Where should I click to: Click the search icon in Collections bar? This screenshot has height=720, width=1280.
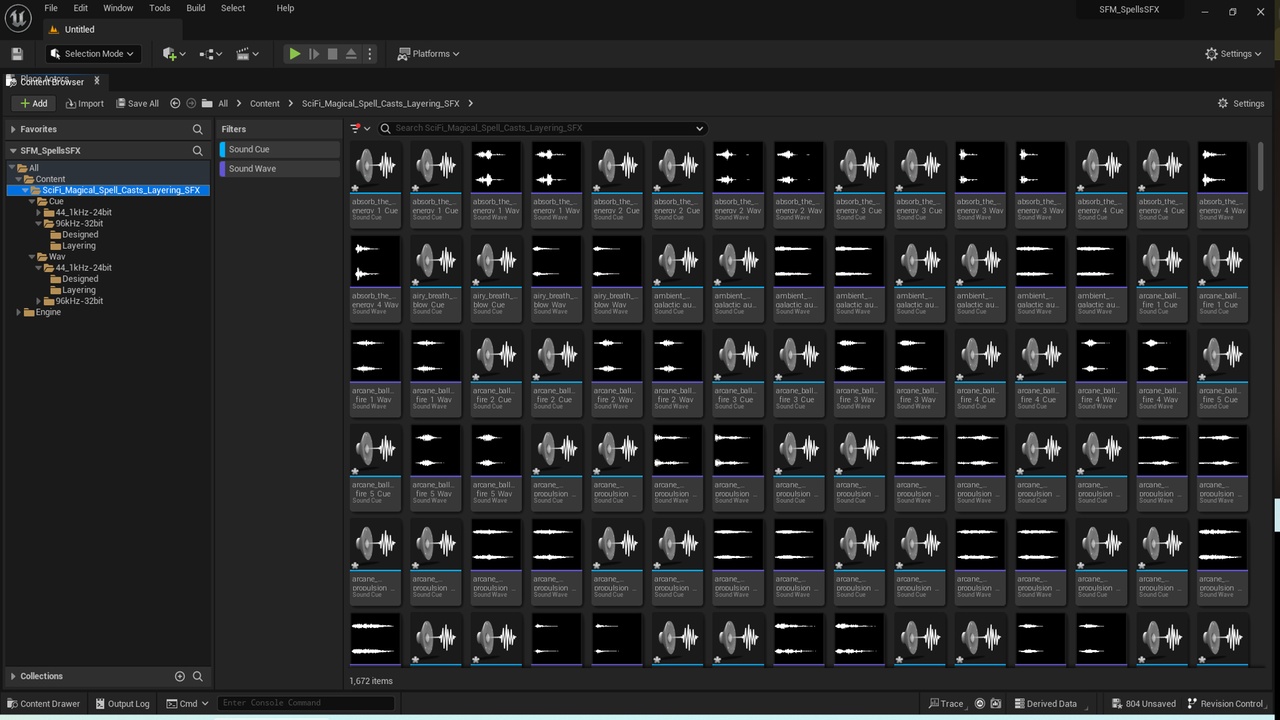[x=198, y=676]
